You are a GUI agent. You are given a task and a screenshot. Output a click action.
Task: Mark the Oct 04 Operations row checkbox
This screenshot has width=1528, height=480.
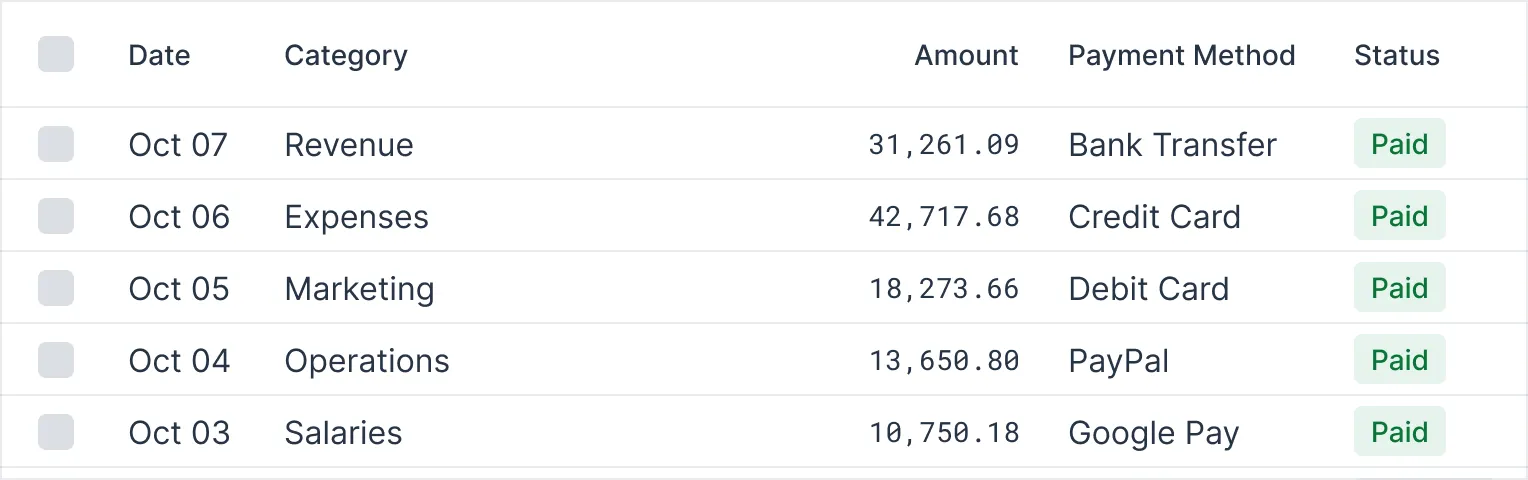[x=56, y=360]
